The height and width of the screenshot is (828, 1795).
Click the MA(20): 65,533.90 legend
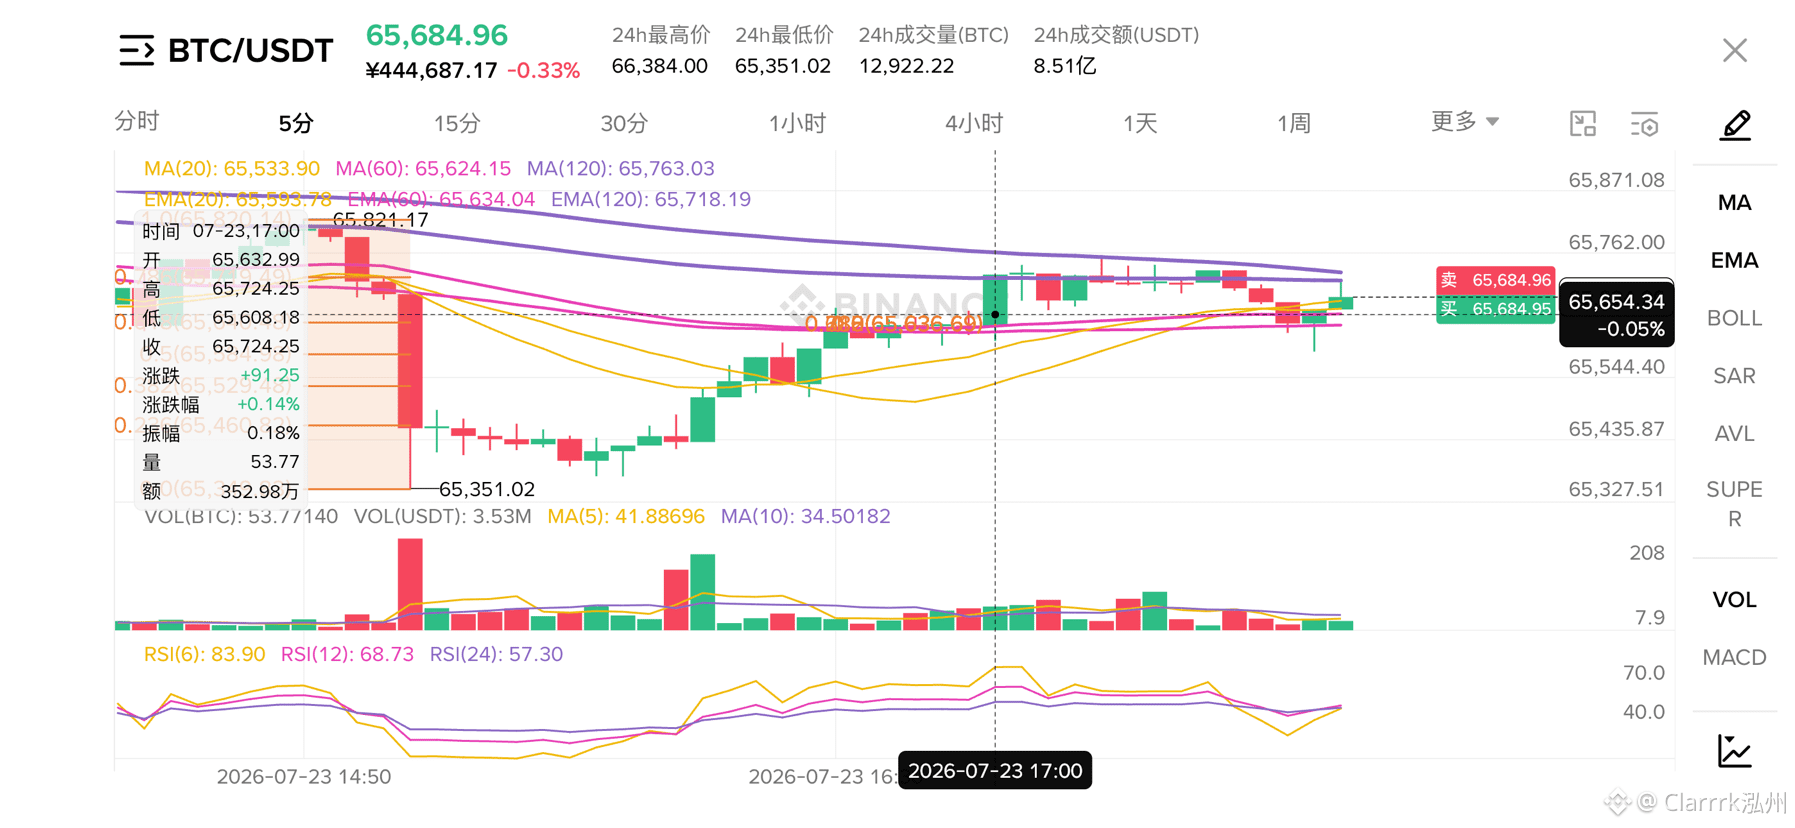(x=232, y=169)
